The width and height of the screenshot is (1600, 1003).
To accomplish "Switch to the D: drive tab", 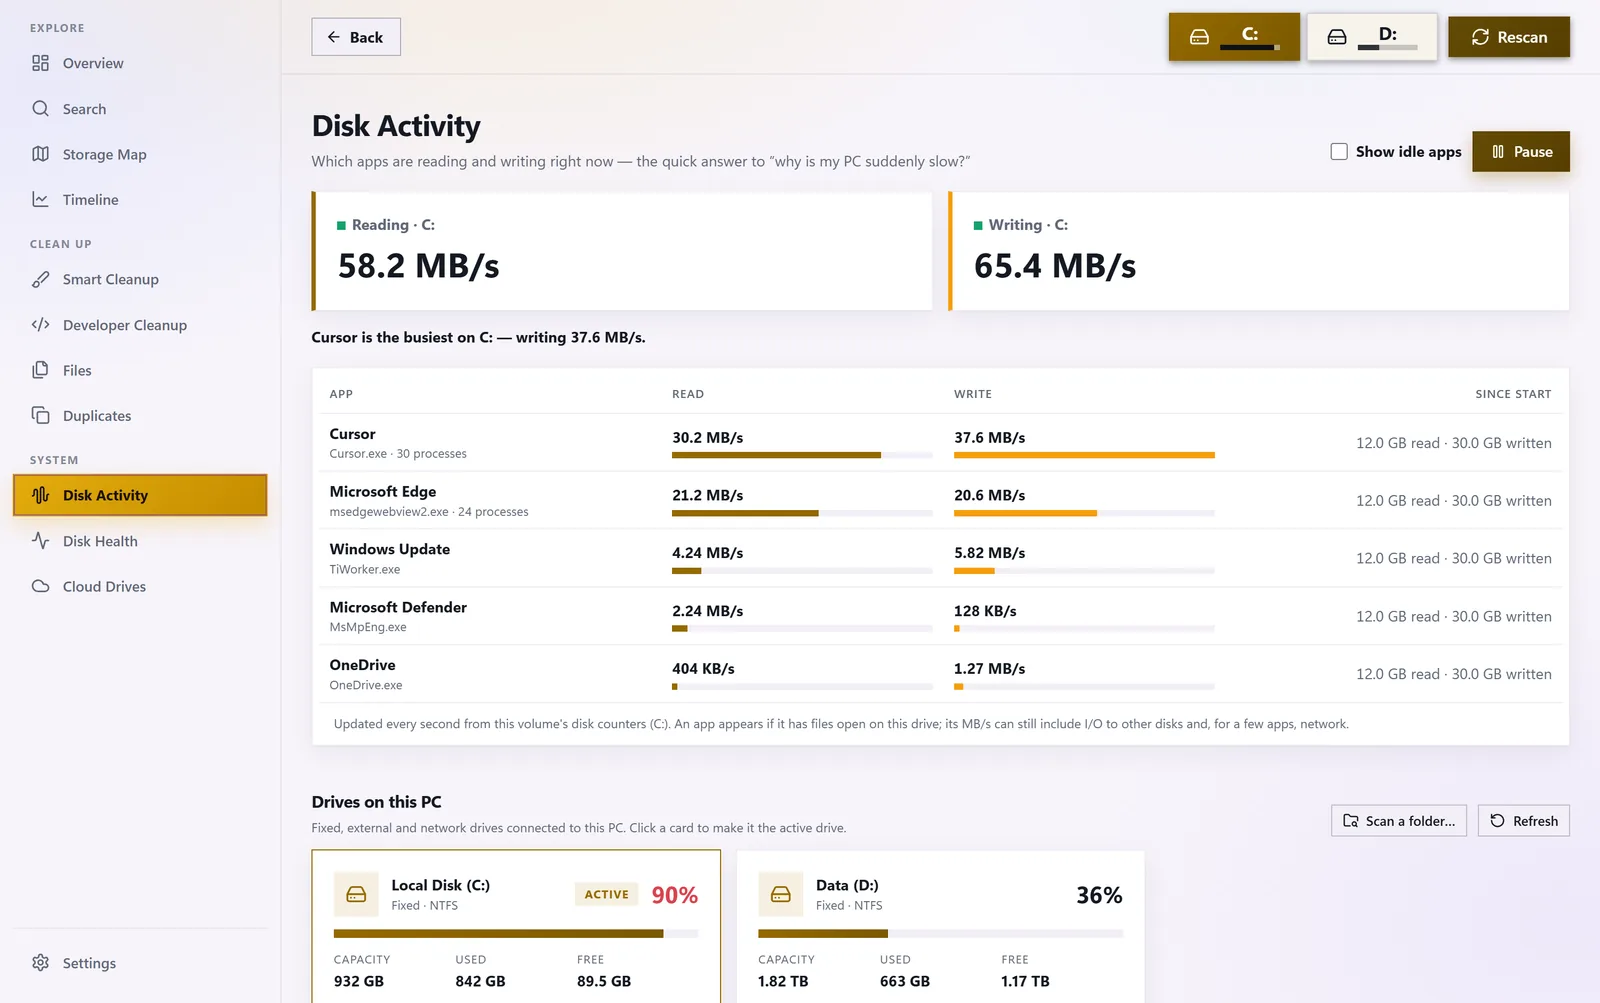I will pyautogui.click(x=1372, y=37).
